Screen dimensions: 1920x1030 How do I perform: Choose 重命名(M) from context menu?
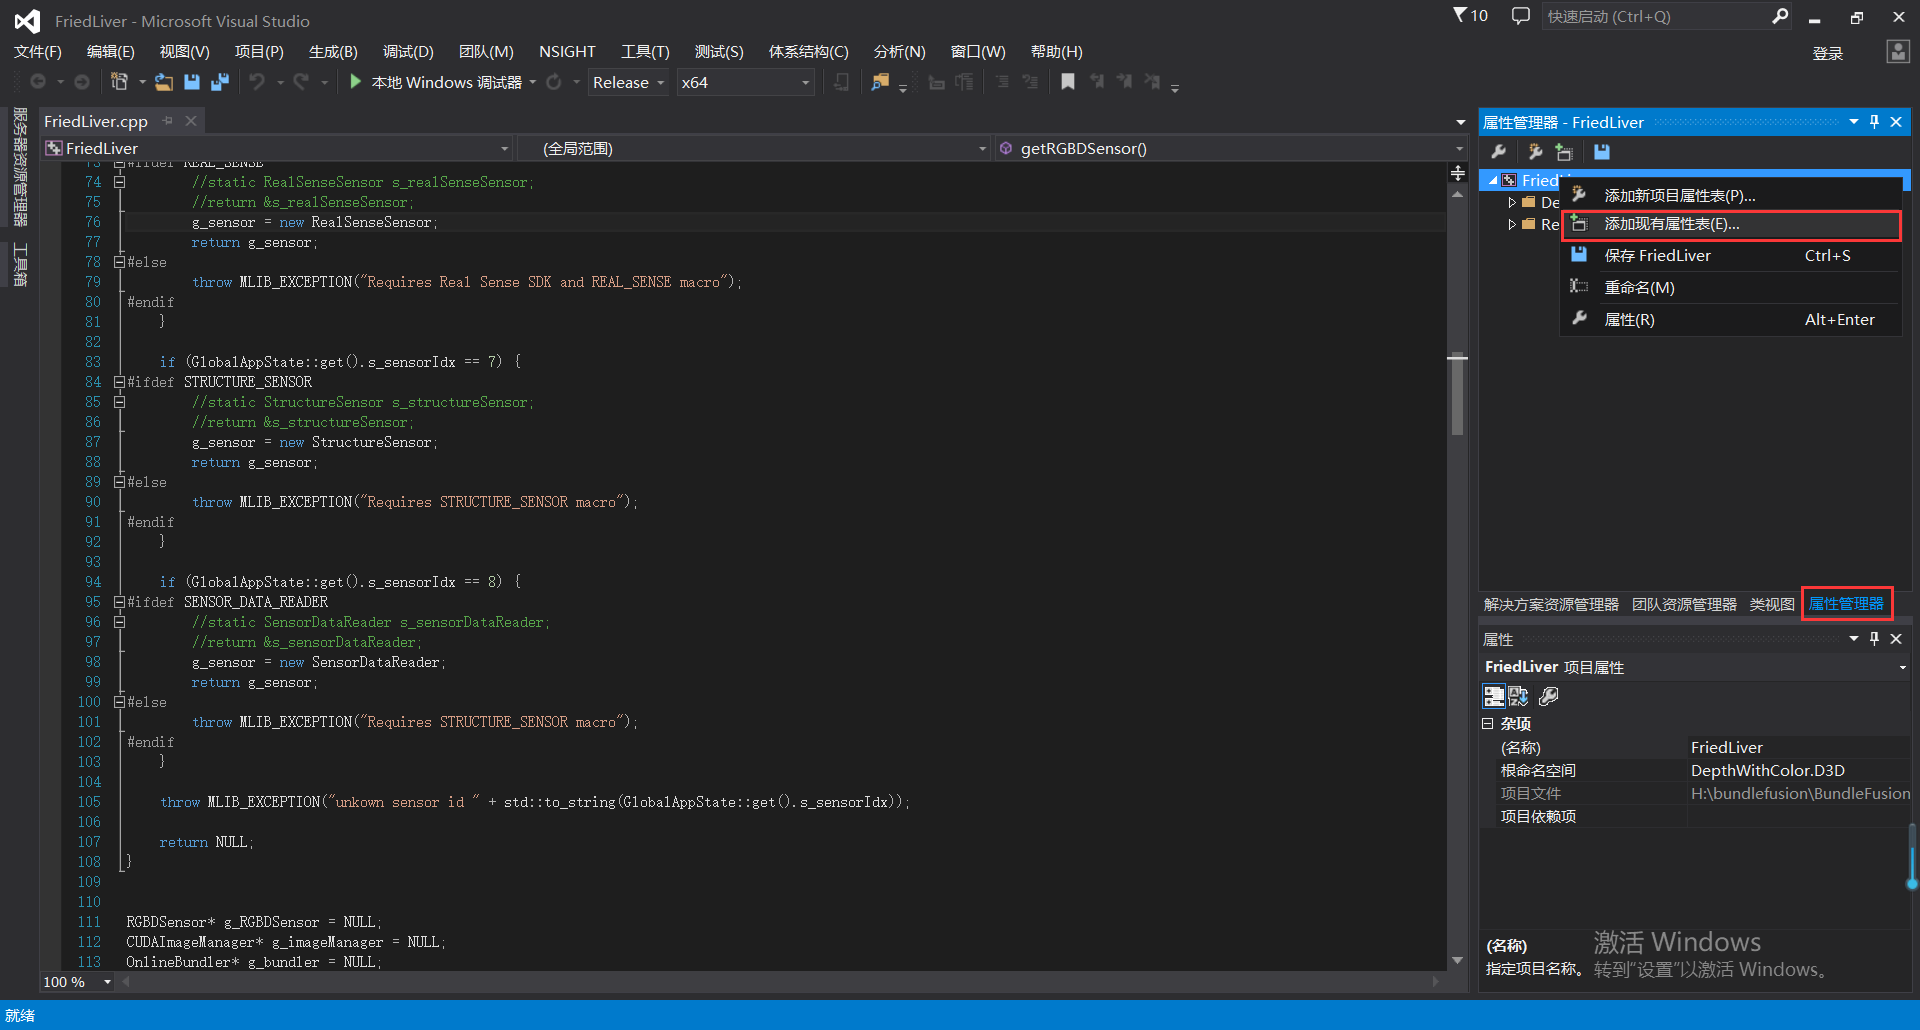pyautogui.click(x=1731, y=287)
